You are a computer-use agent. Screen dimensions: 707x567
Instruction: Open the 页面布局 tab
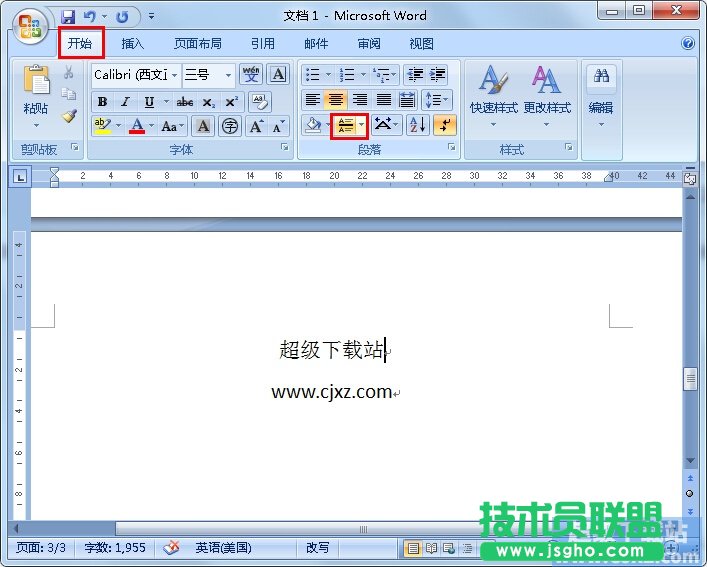tap(197, 44)
